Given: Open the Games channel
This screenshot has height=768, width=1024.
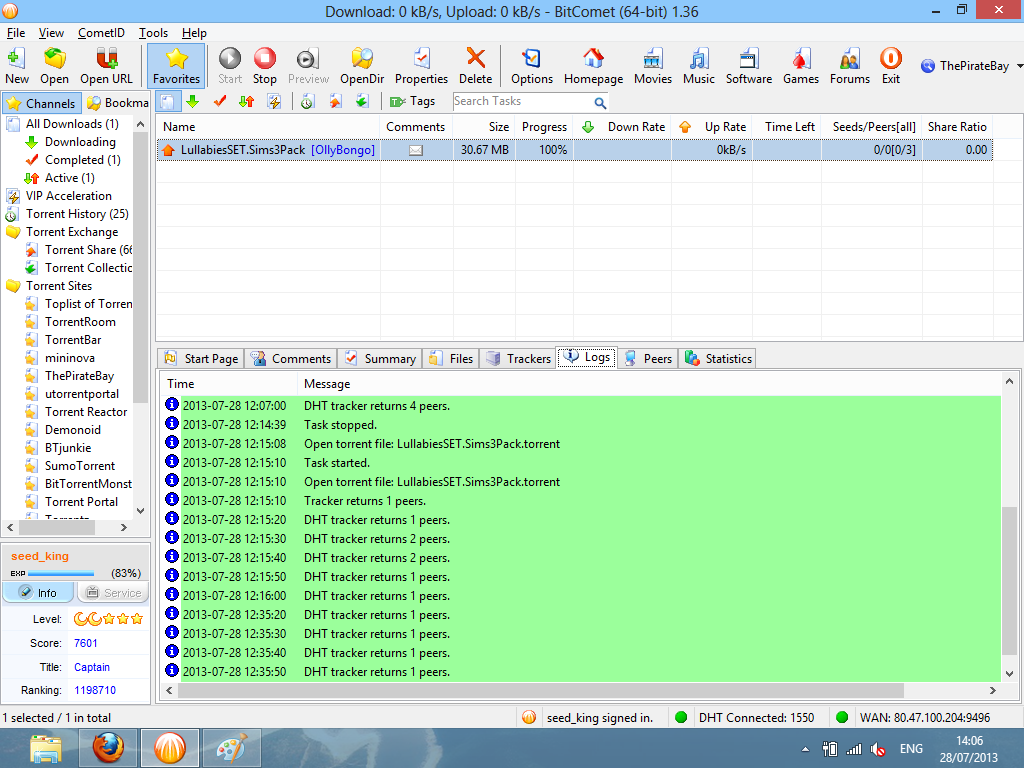Looking at the screenshot, I should (x=800, y=63).
